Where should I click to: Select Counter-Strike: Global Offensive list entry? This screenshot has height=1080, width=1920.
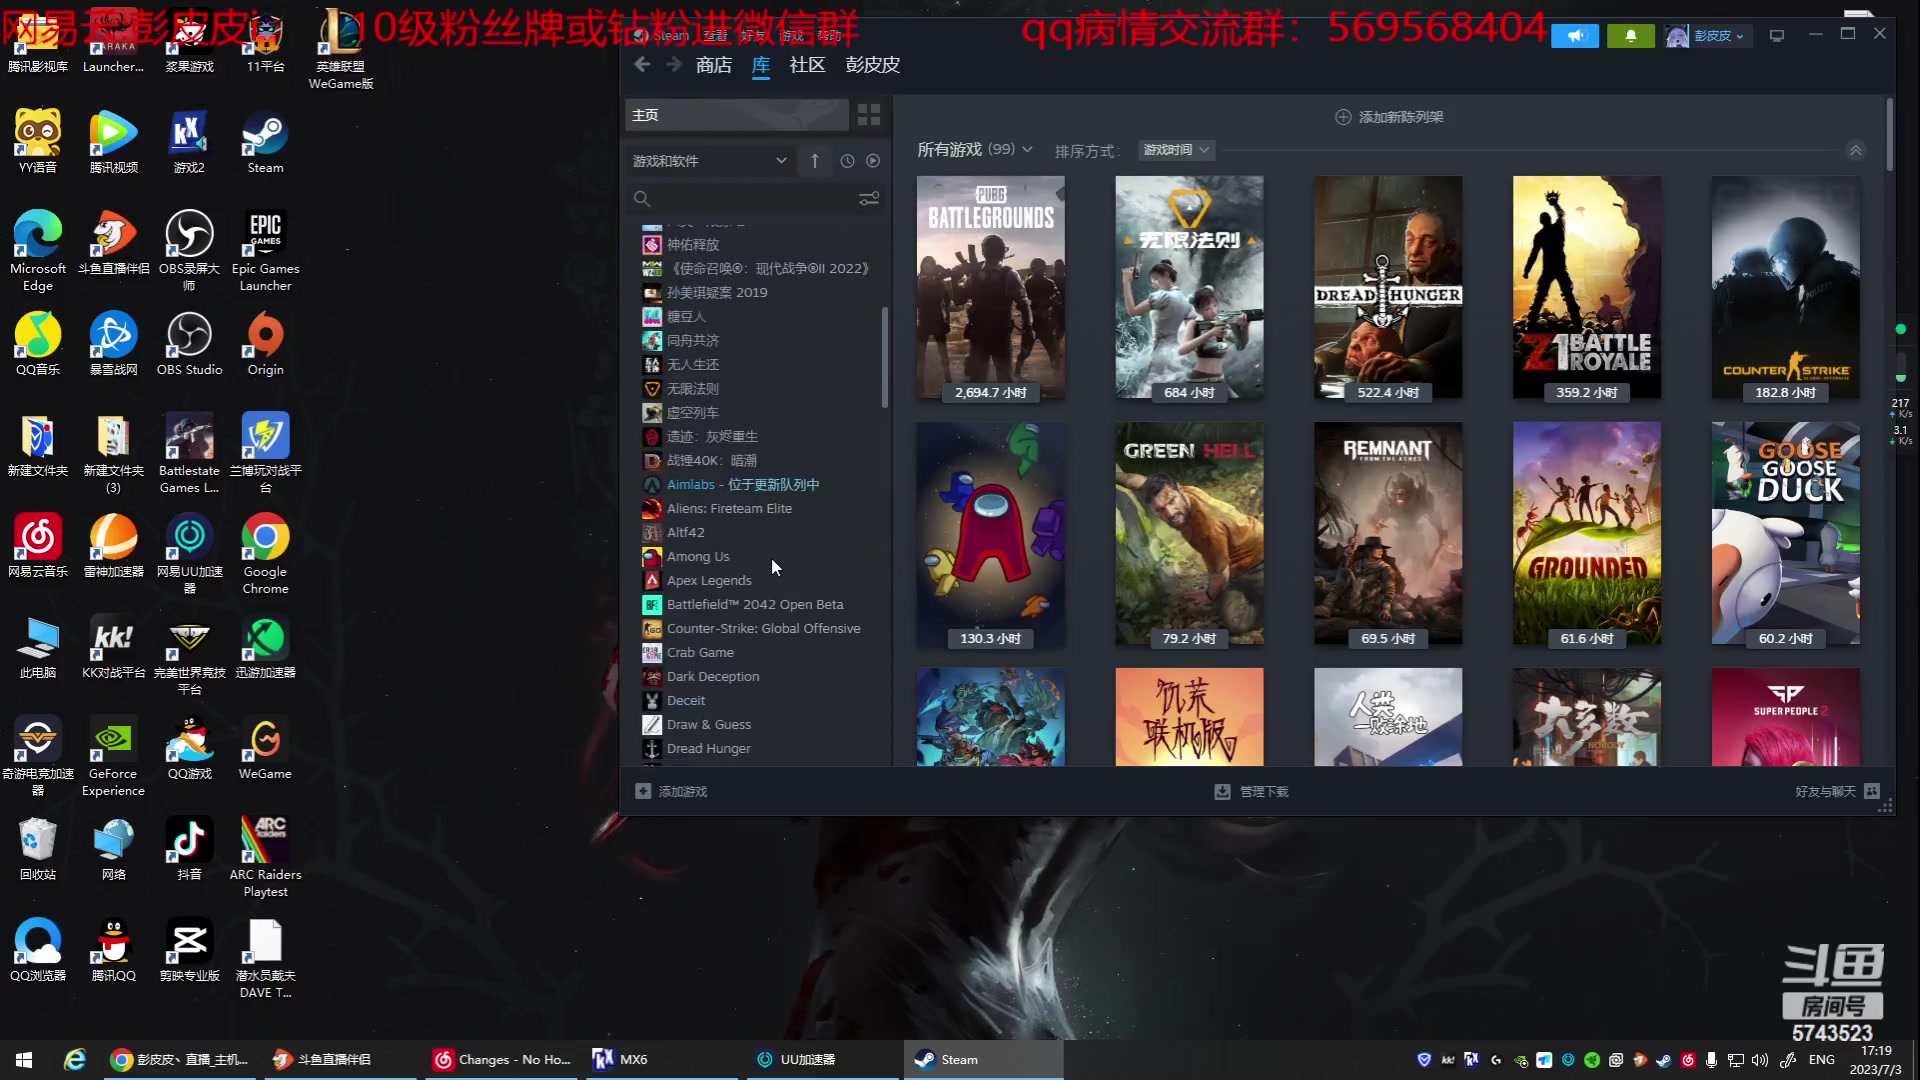coord(761,628)
